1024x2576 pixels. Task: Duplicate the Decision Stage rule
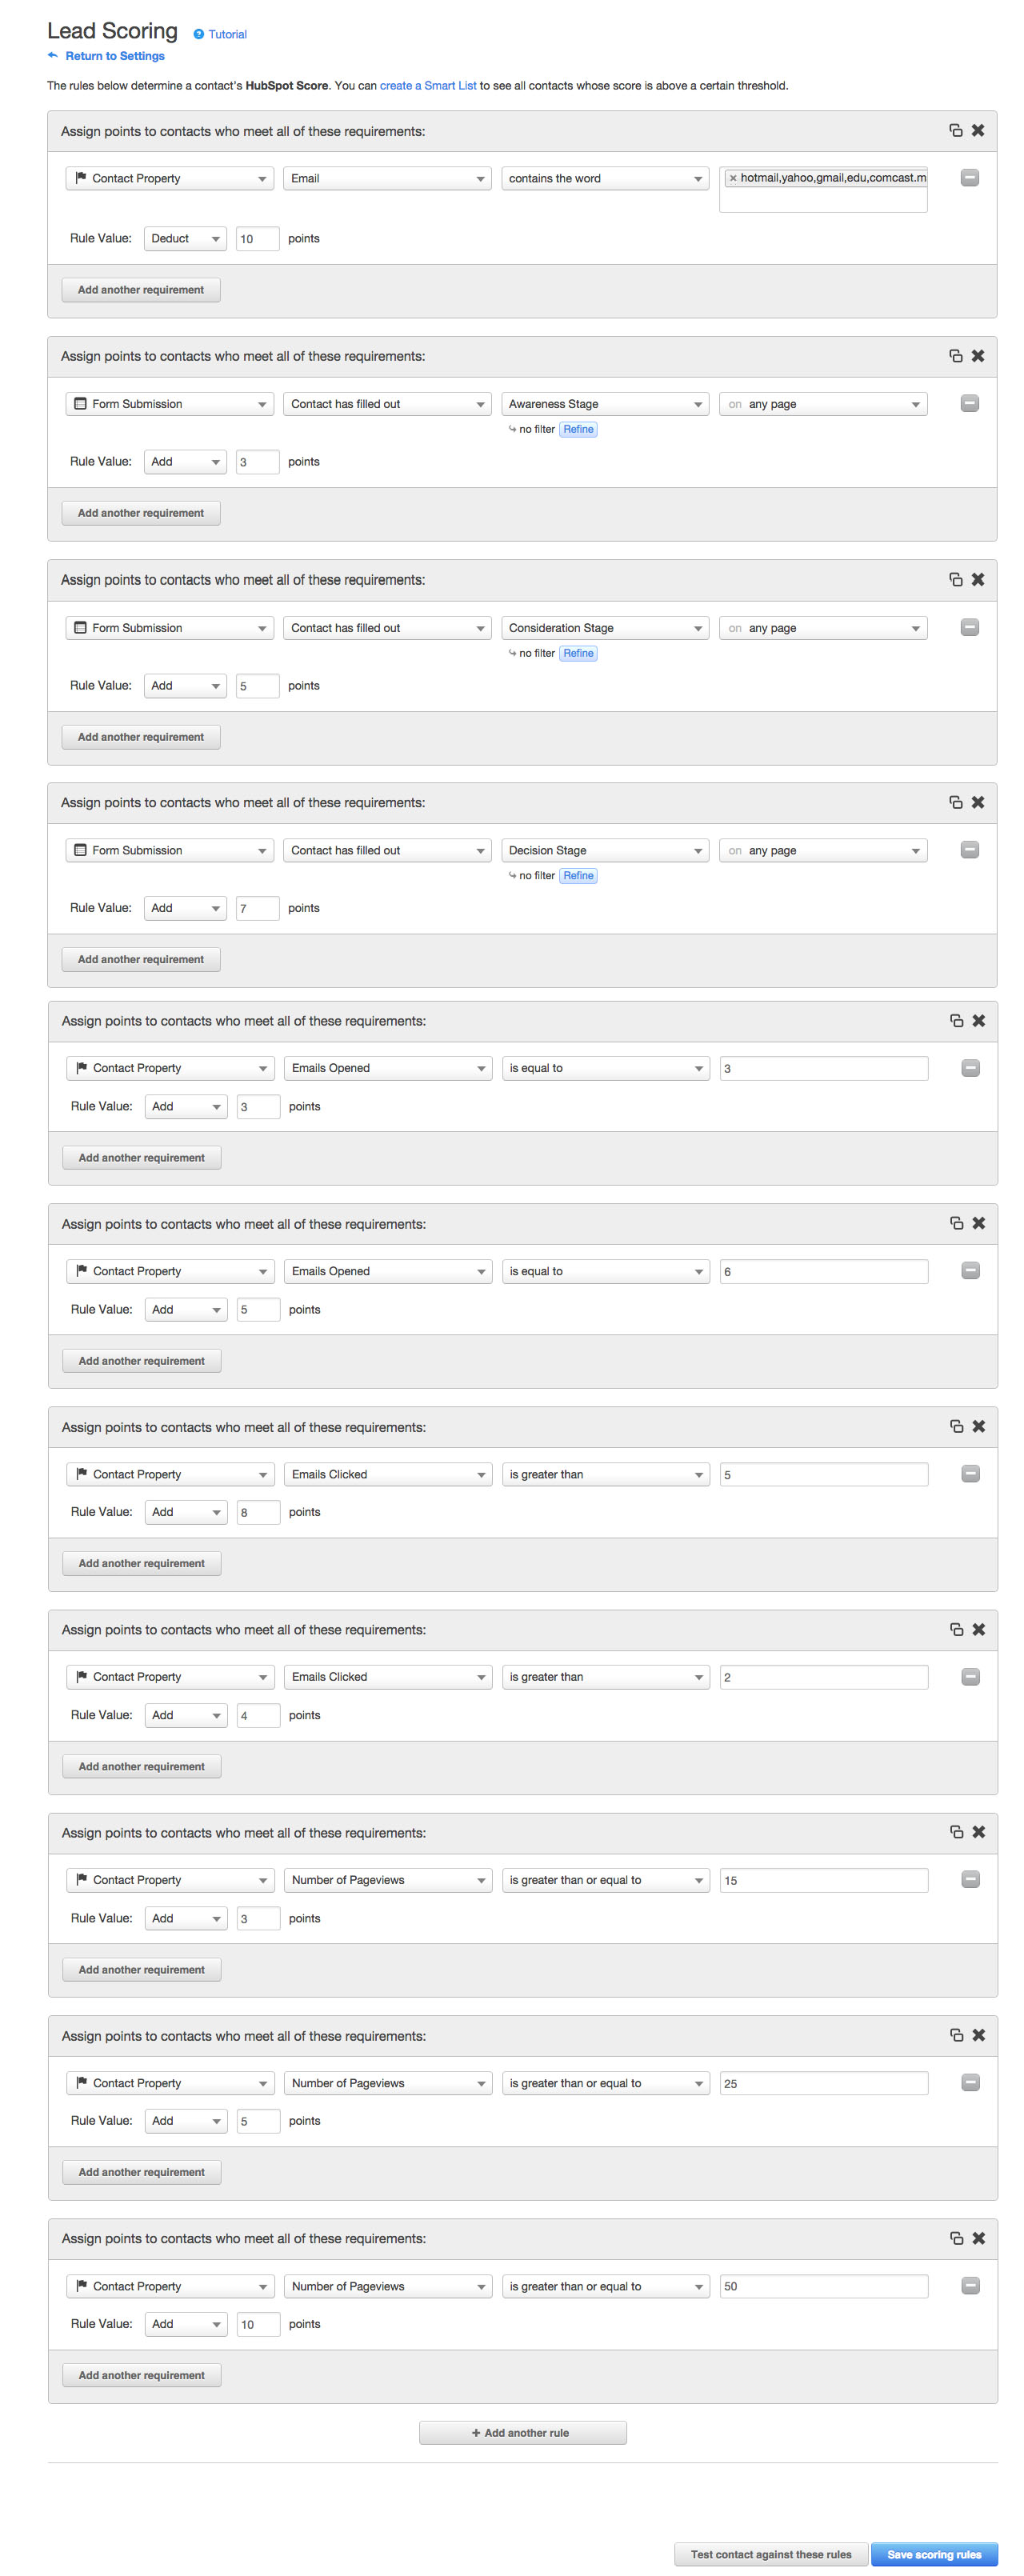(955, 802)
